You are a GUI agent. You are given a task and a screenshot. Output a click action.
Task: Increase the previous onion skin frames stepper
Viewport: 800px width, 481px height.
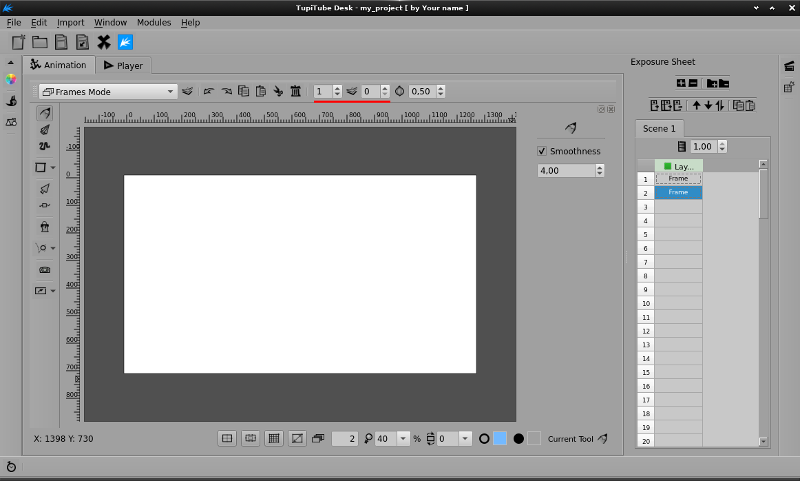click(337, 88)
